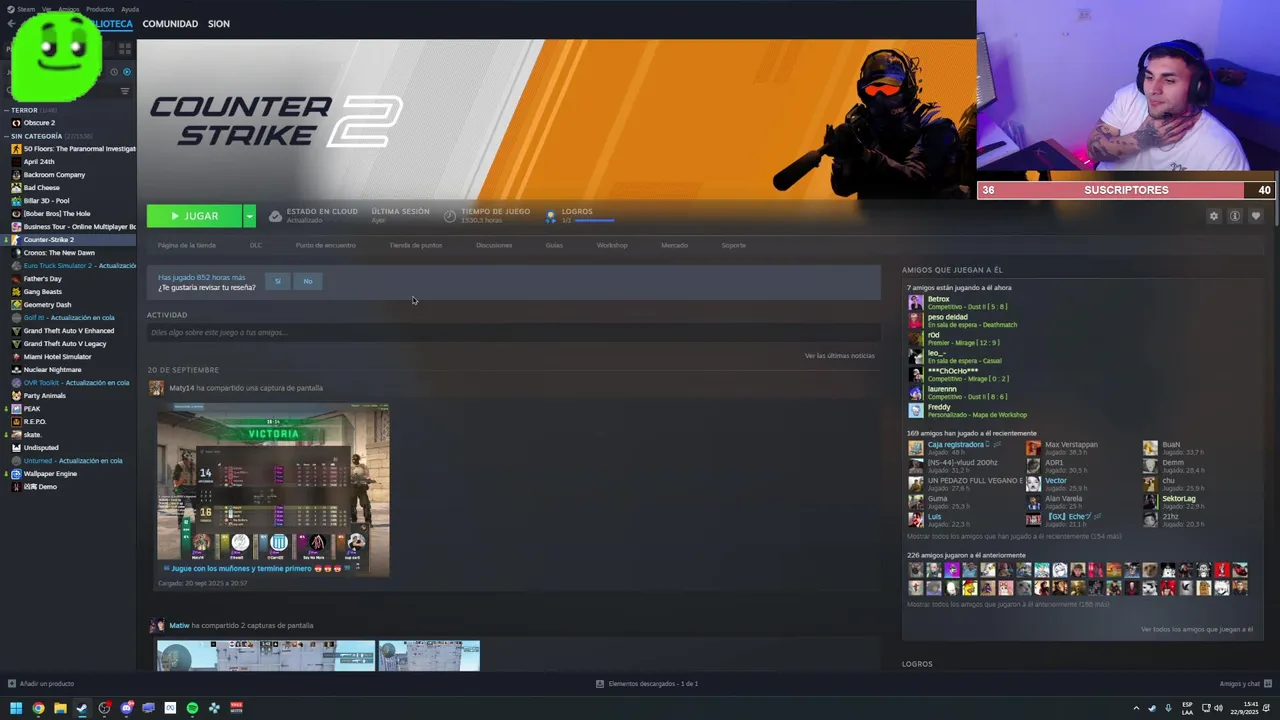Open friend Betrox's profile
The image size is (1280, 720).
pos(938,299)
